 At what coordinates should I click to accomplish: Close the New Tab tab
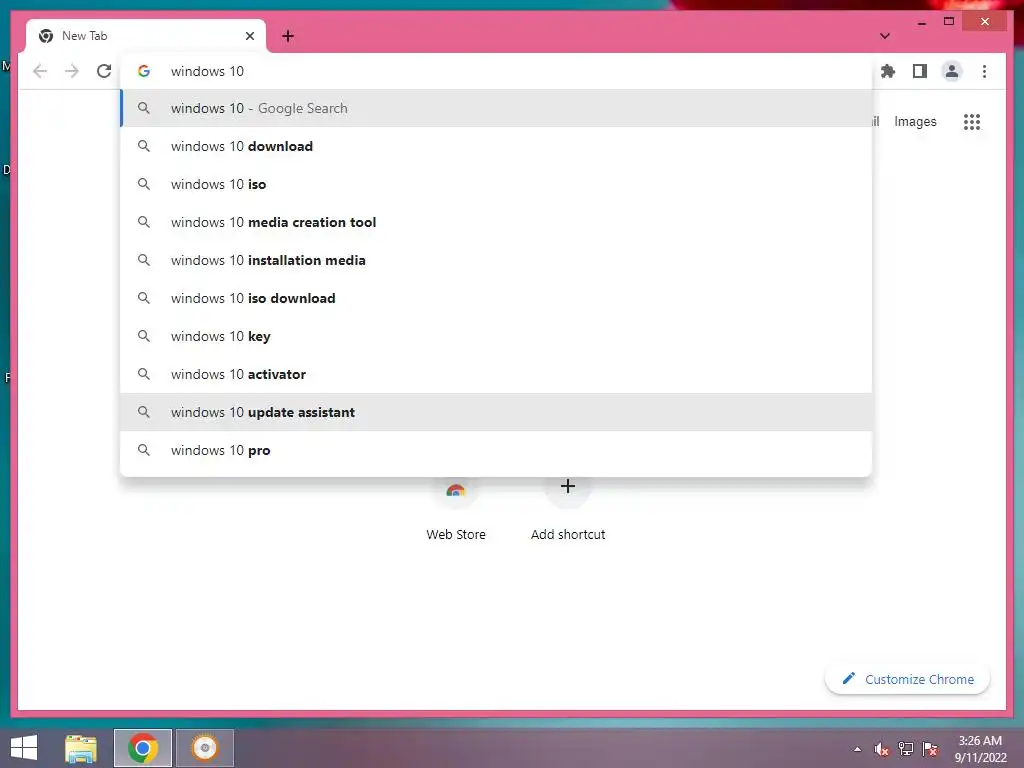click(249, 36)
